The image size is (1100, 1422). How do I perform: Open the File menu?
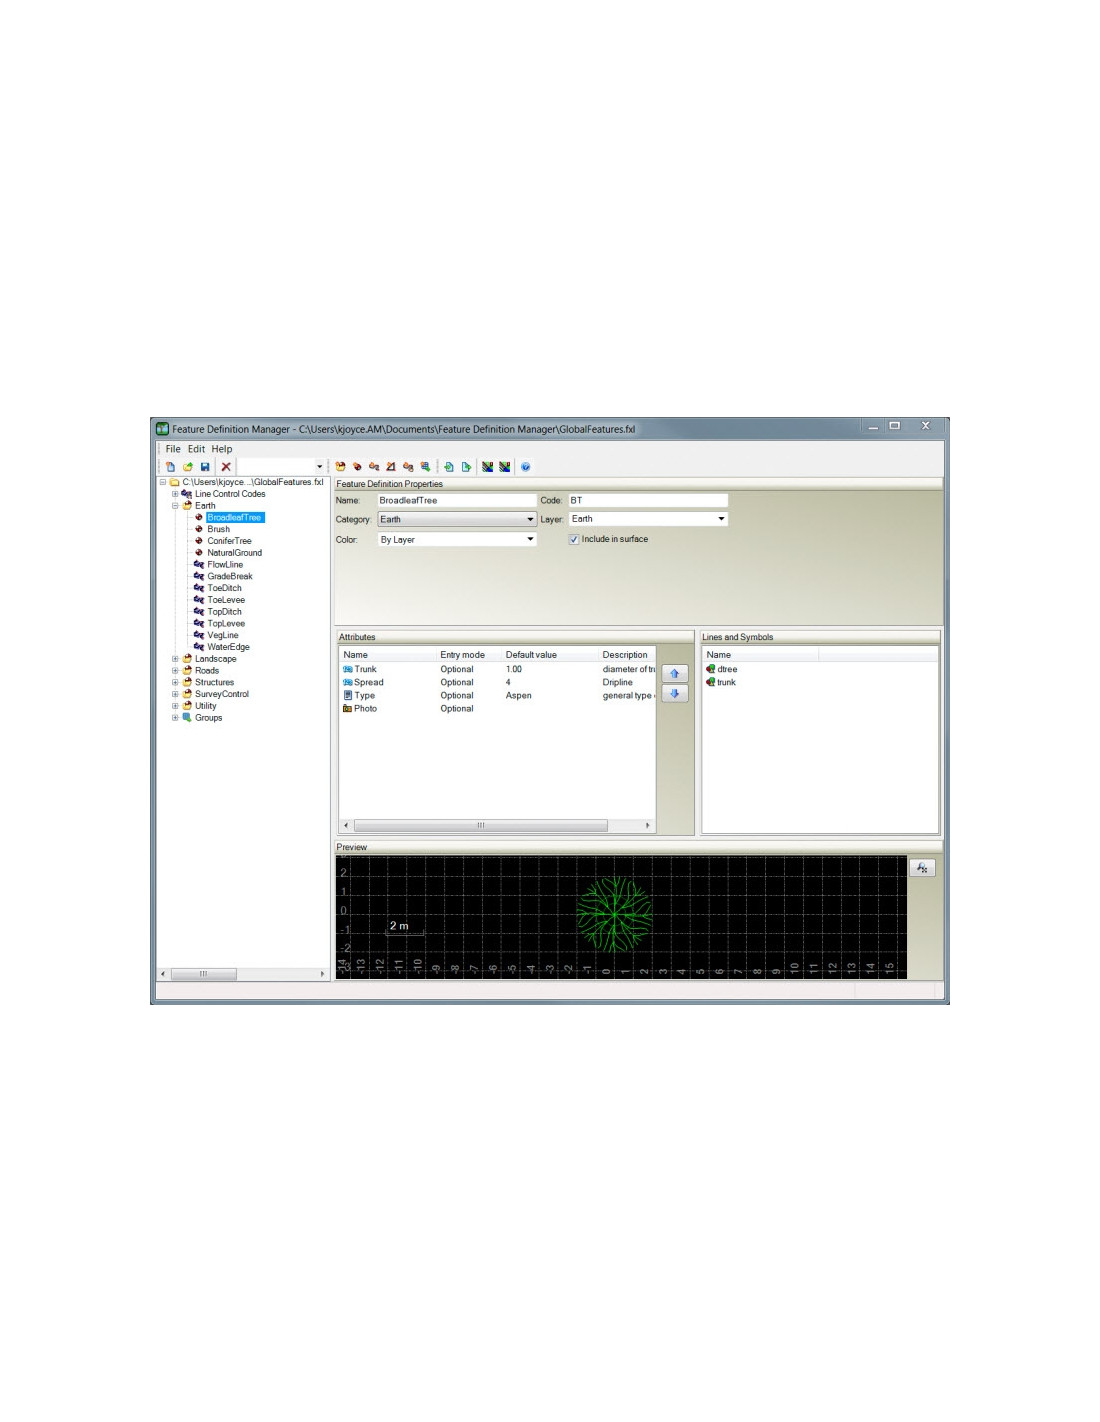173,449
